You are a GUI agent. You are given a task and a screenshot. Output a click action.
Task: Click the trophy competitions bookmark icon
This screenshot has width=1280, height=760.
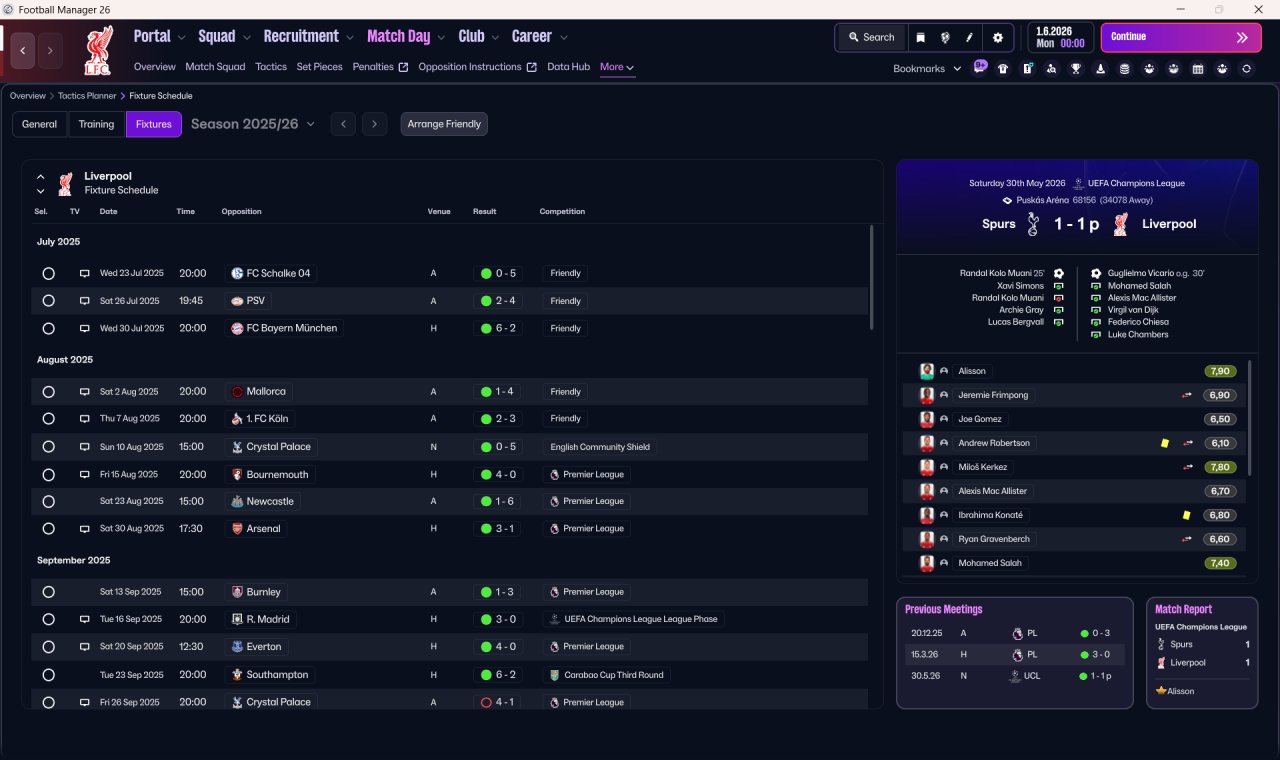[x=1076, y=69]
